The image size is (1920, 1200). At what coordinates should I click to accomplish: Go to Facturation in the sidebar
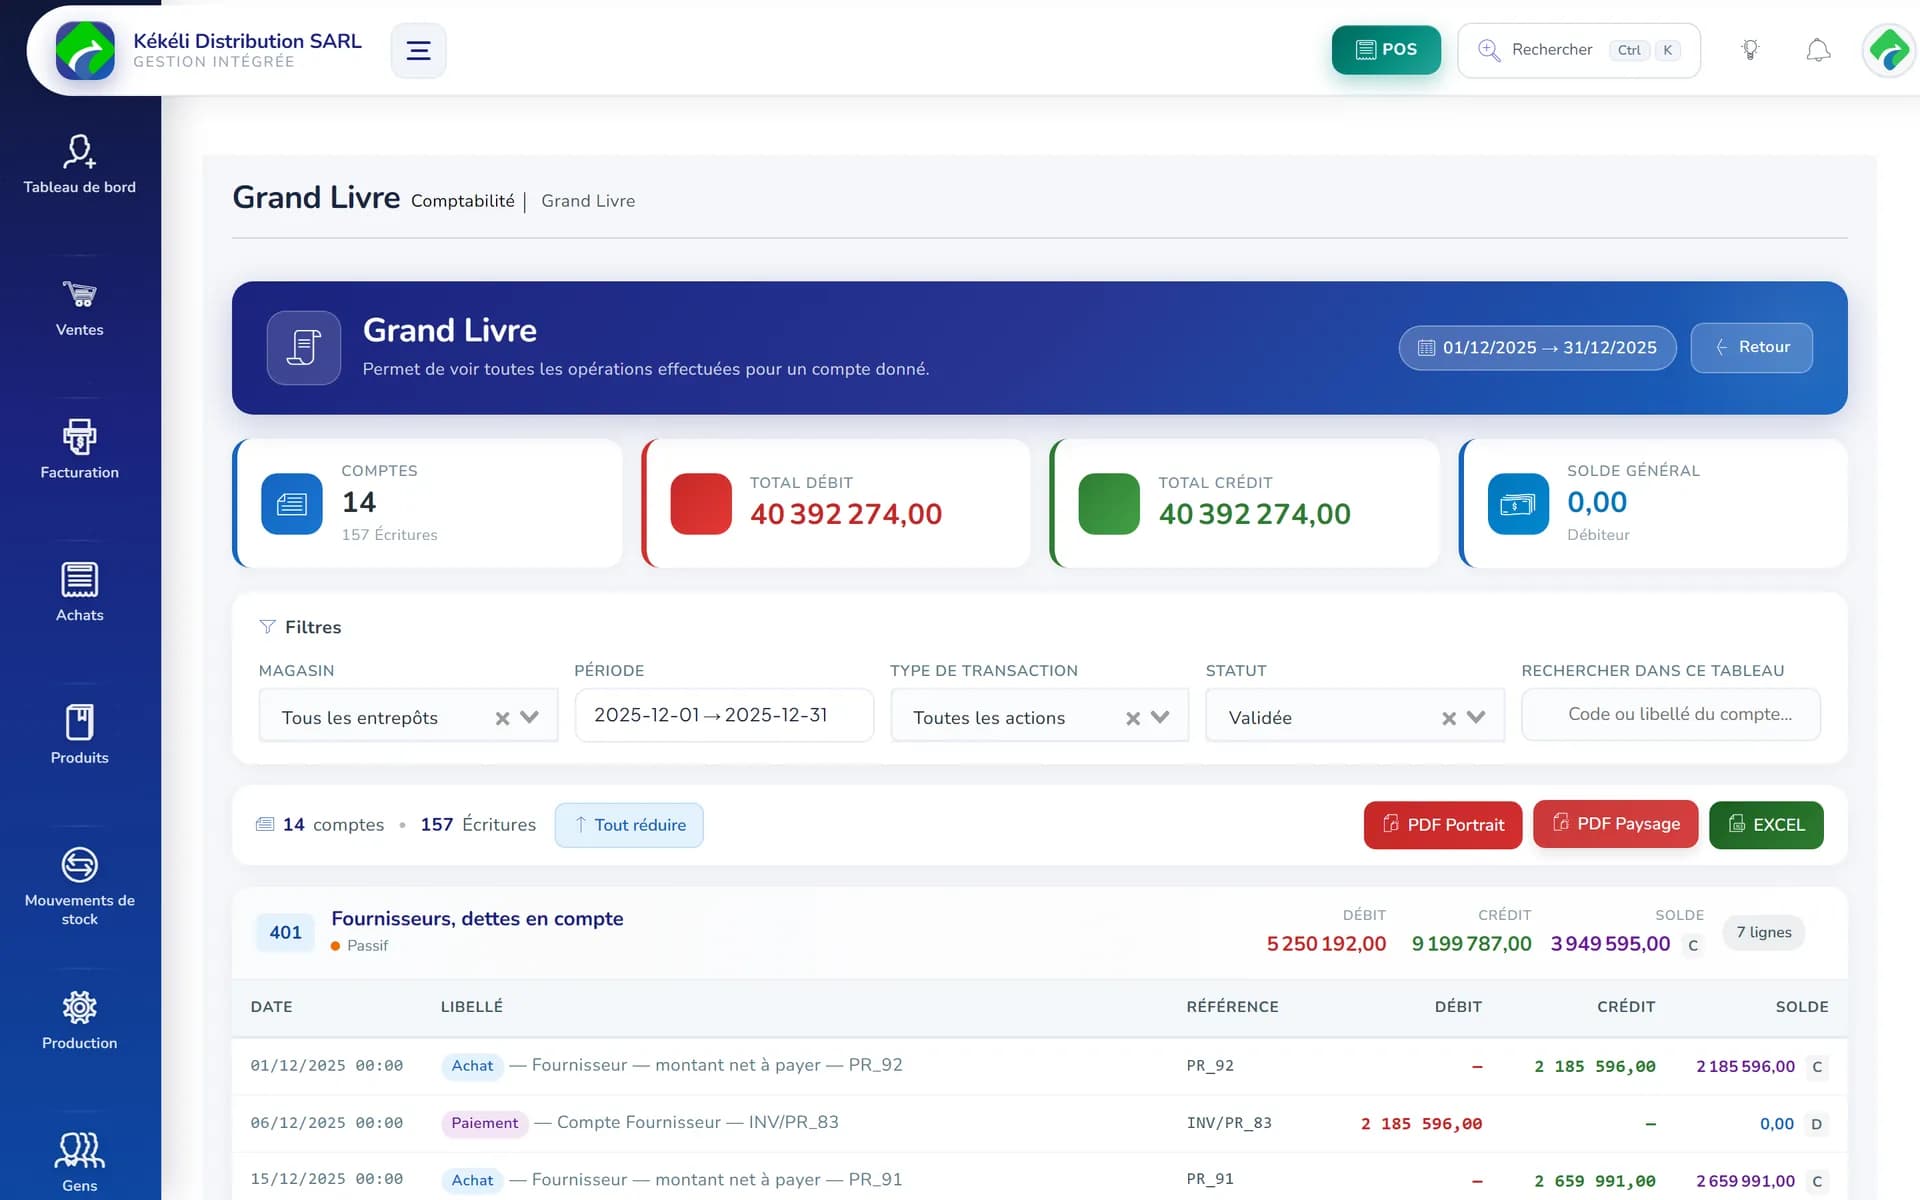[79, 450]
